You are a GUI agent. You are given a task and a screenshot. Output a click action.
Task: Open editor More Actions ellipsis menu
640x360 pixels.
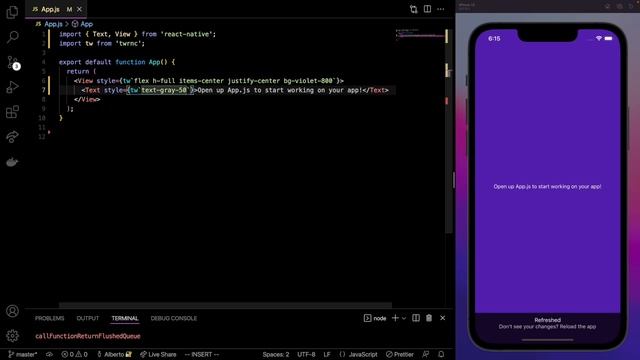click(x=441, y=9)
